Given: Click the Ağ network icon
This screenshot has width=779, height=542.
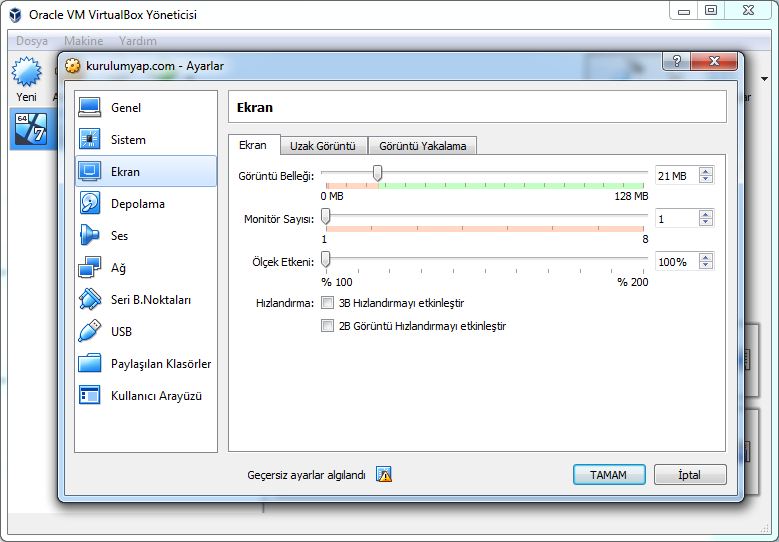Looking at the screenshot, I should (90, 267).
